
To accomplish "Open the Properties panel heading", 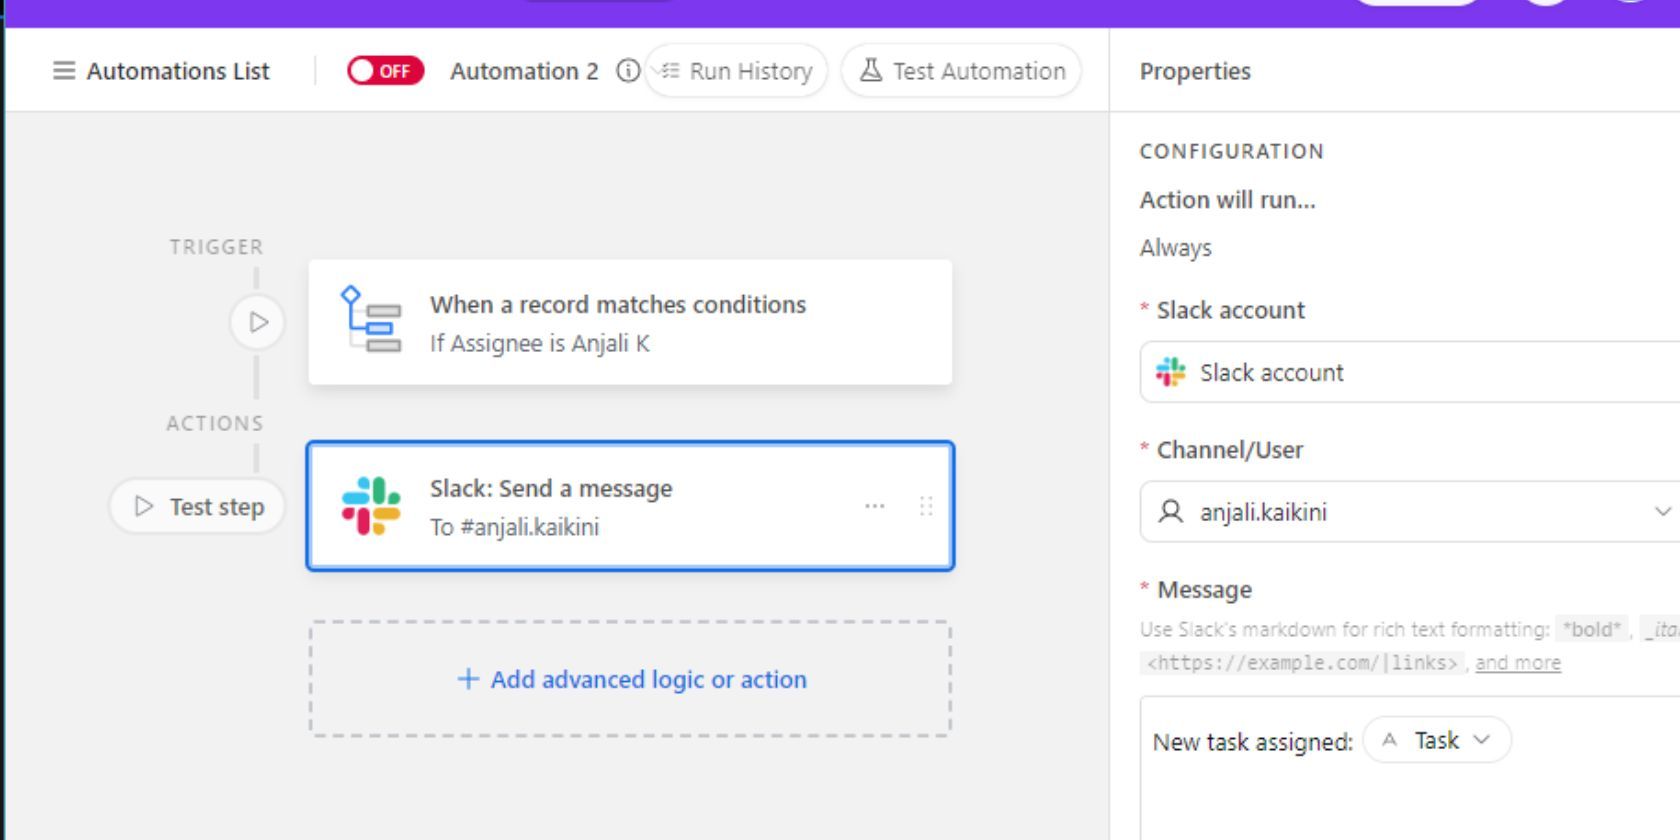I will [x=1194, y=70].
